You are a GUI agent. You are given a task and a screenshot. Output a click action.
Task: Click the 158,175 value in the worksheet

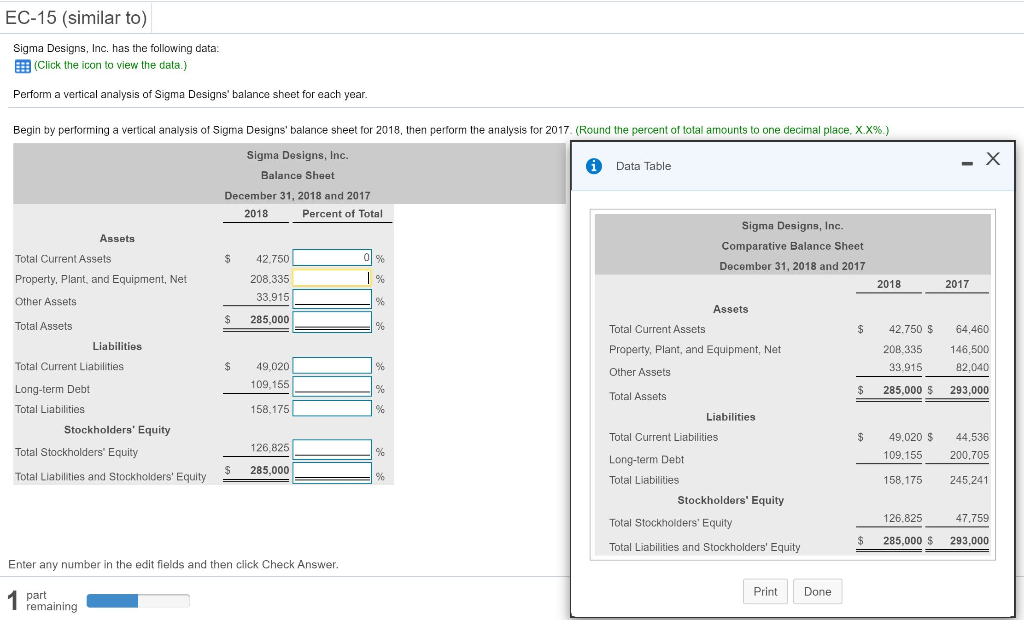click(x=270, y=410)
